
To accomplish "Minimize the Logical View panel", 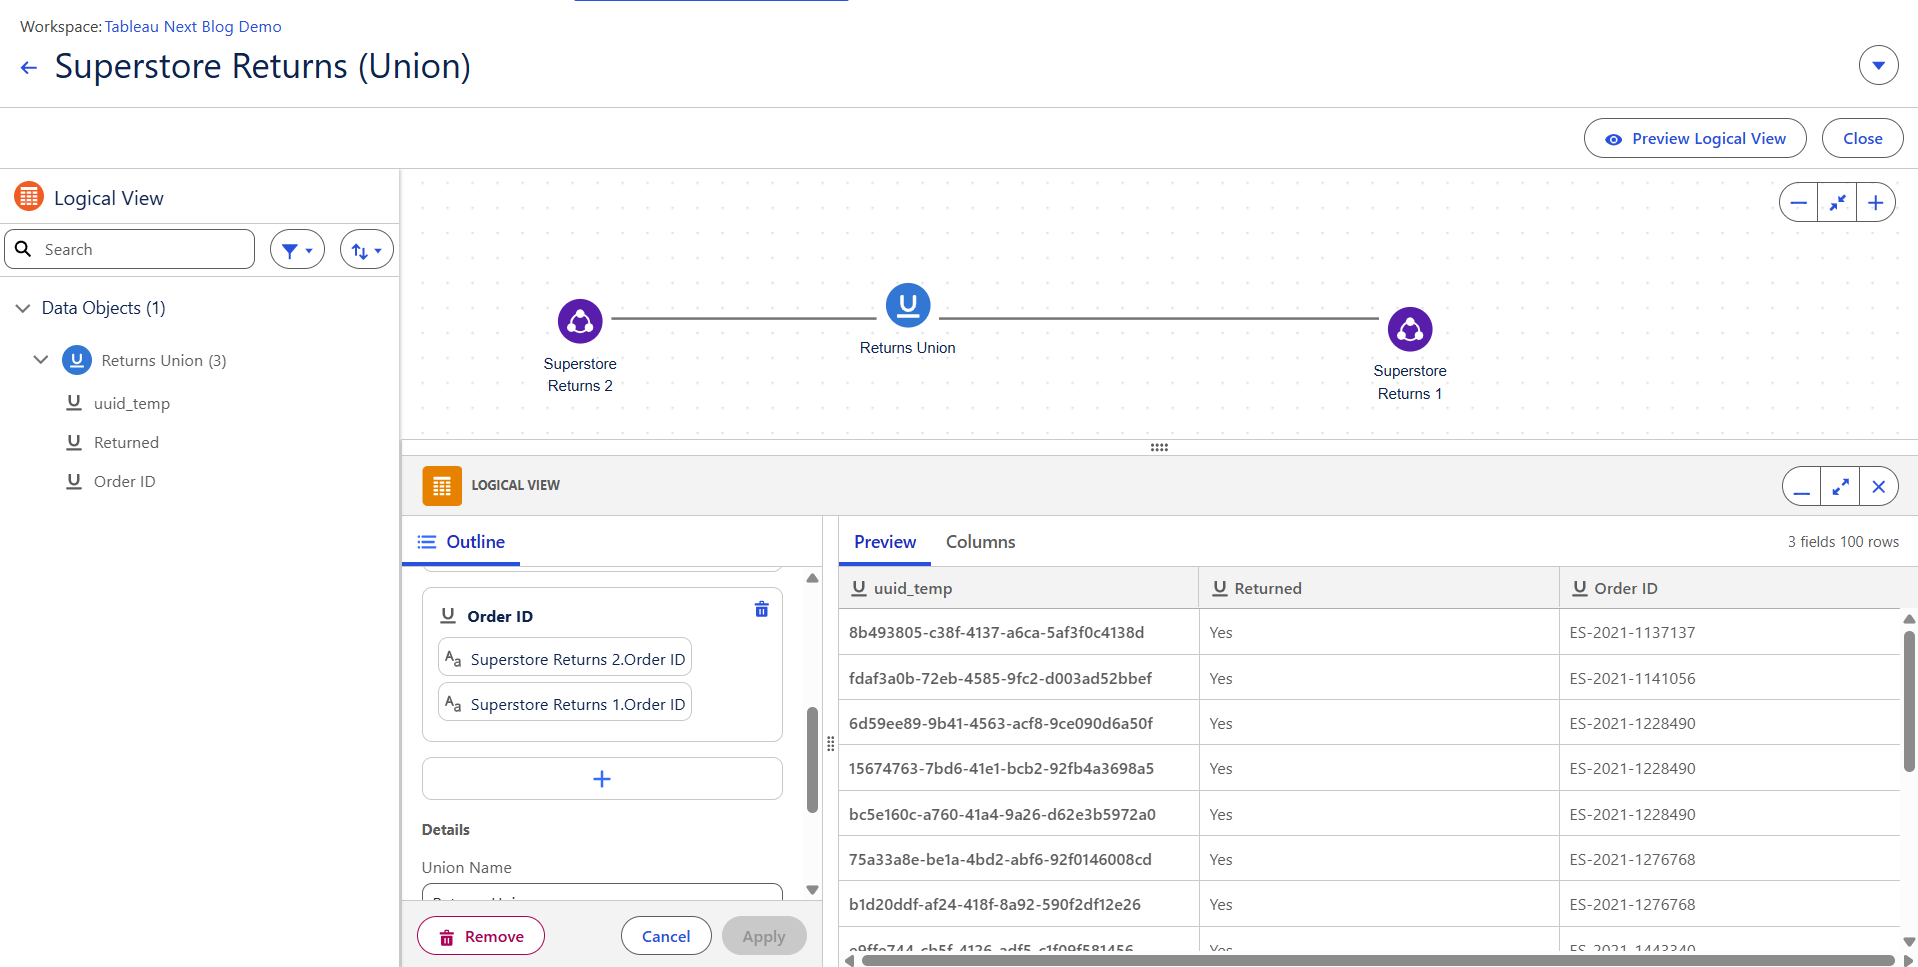I will pyautogui.click(x=1801, y=487).
